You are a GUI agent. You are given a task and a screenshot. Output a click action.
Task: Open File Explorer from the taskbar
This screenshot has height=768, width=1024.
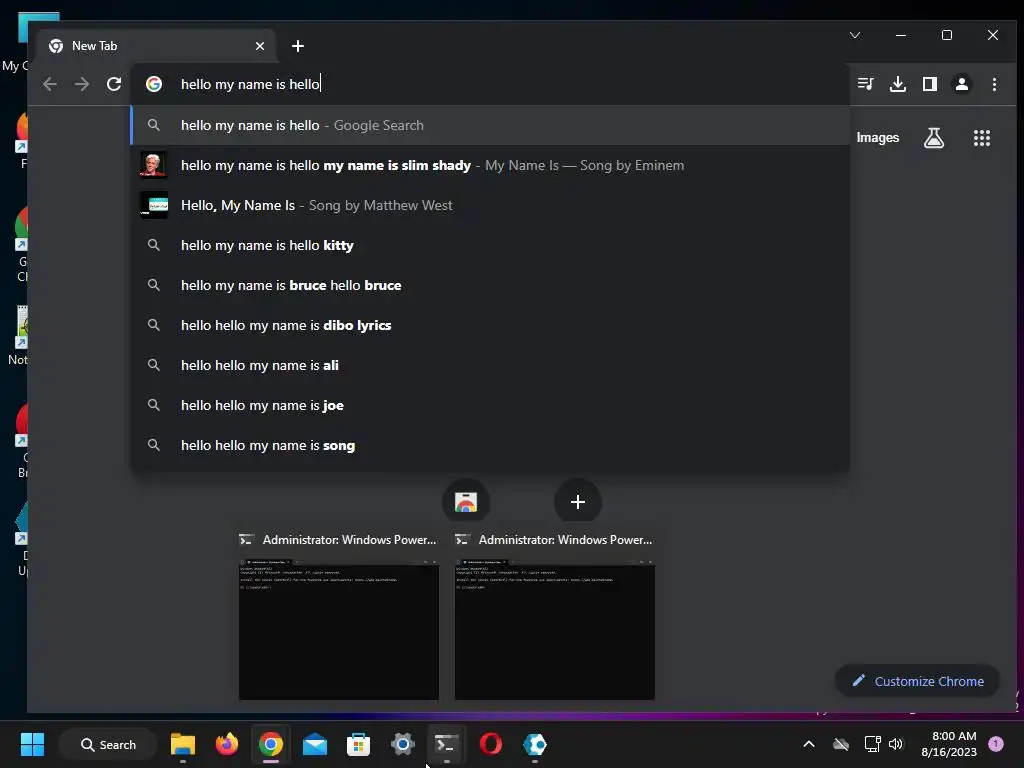tap(183, 744)
